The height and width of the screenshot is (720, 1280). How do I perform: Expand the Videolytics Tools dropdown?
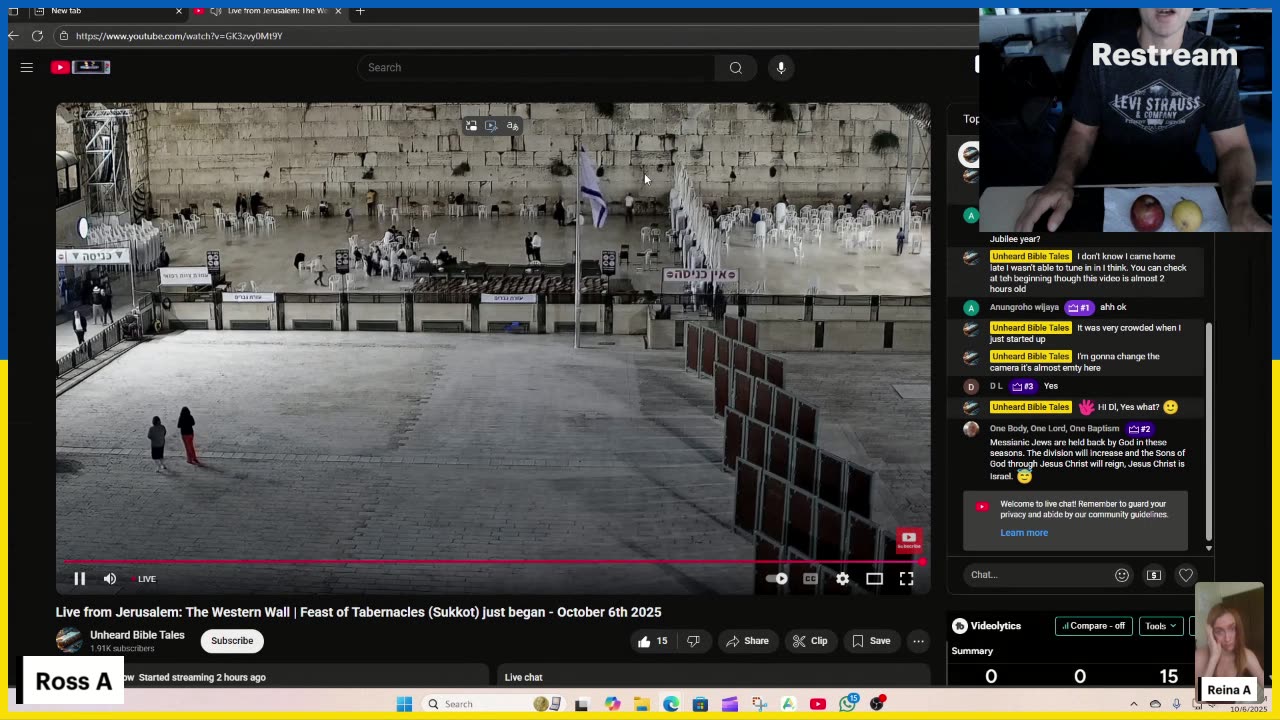tap(1160, 626)
